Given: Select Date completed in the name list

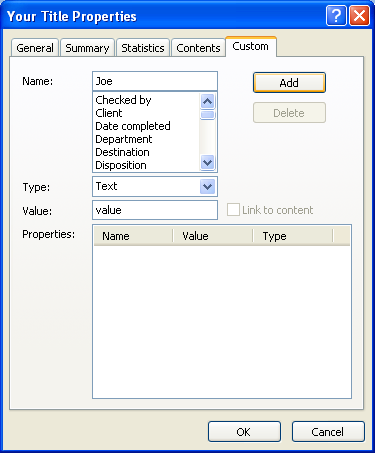Looking at the screenshot, I should click(133, 126).
